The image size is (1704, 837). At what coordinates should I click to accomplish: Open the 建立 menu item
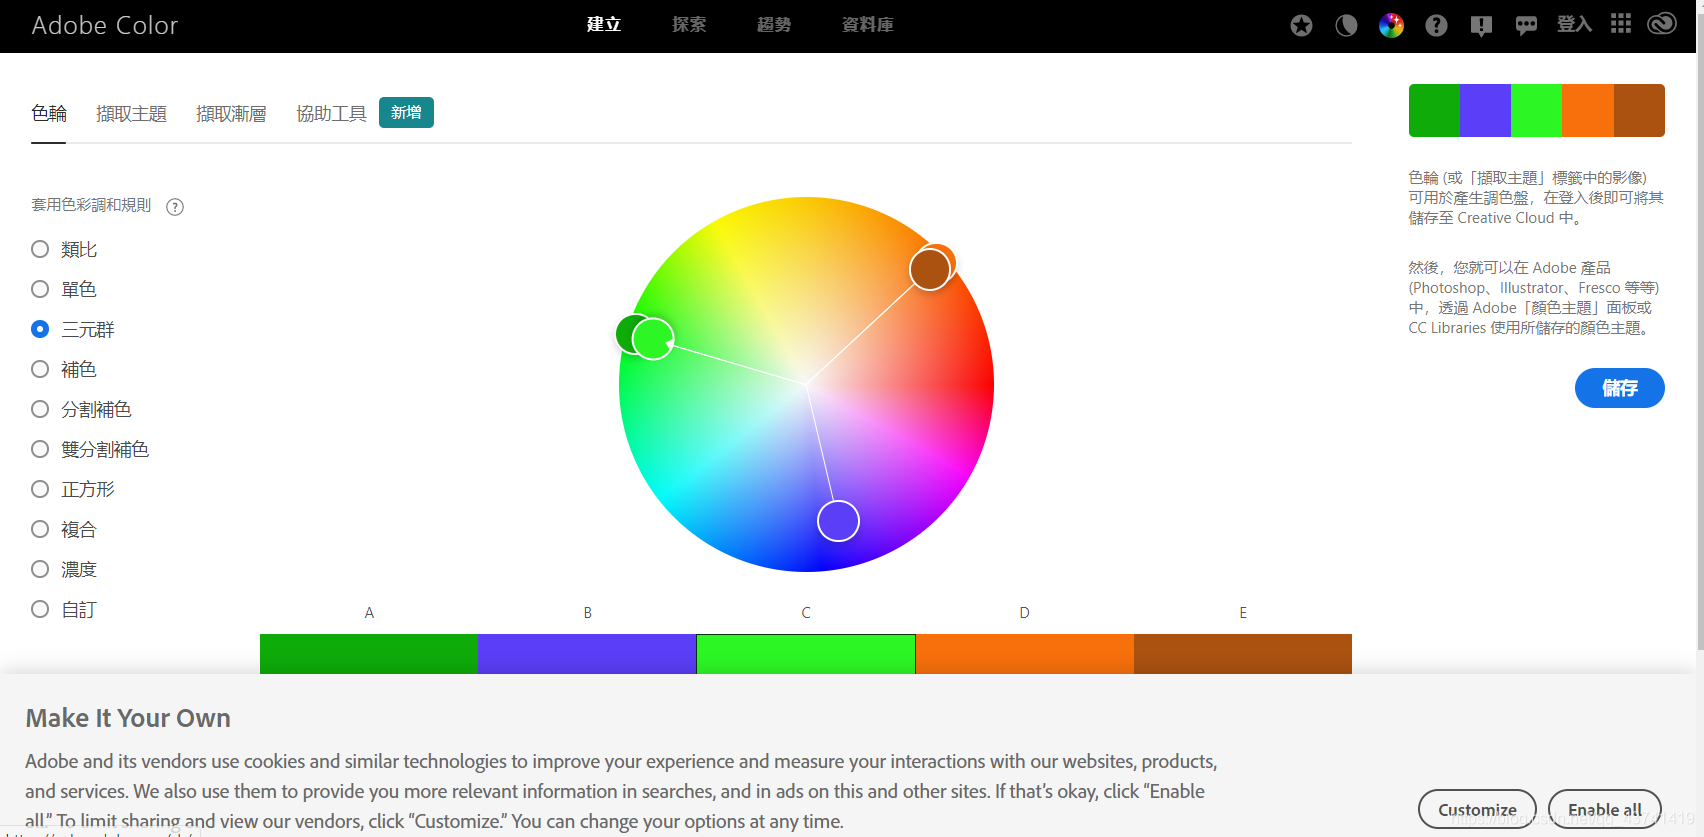(x=604, y=25)
